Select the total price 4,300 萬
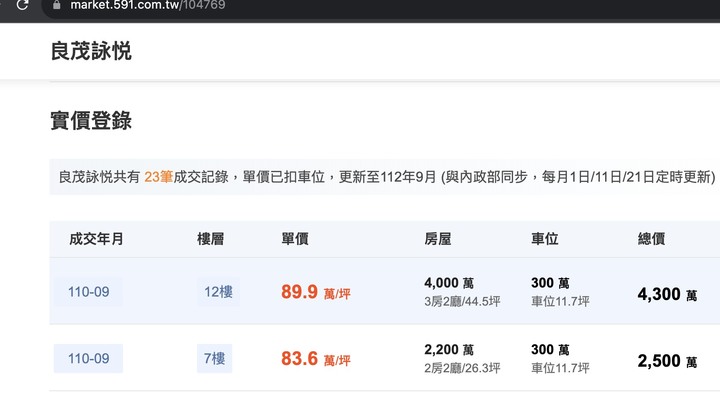This screenshot has width=720, height=402. click(x=667, y=294)
